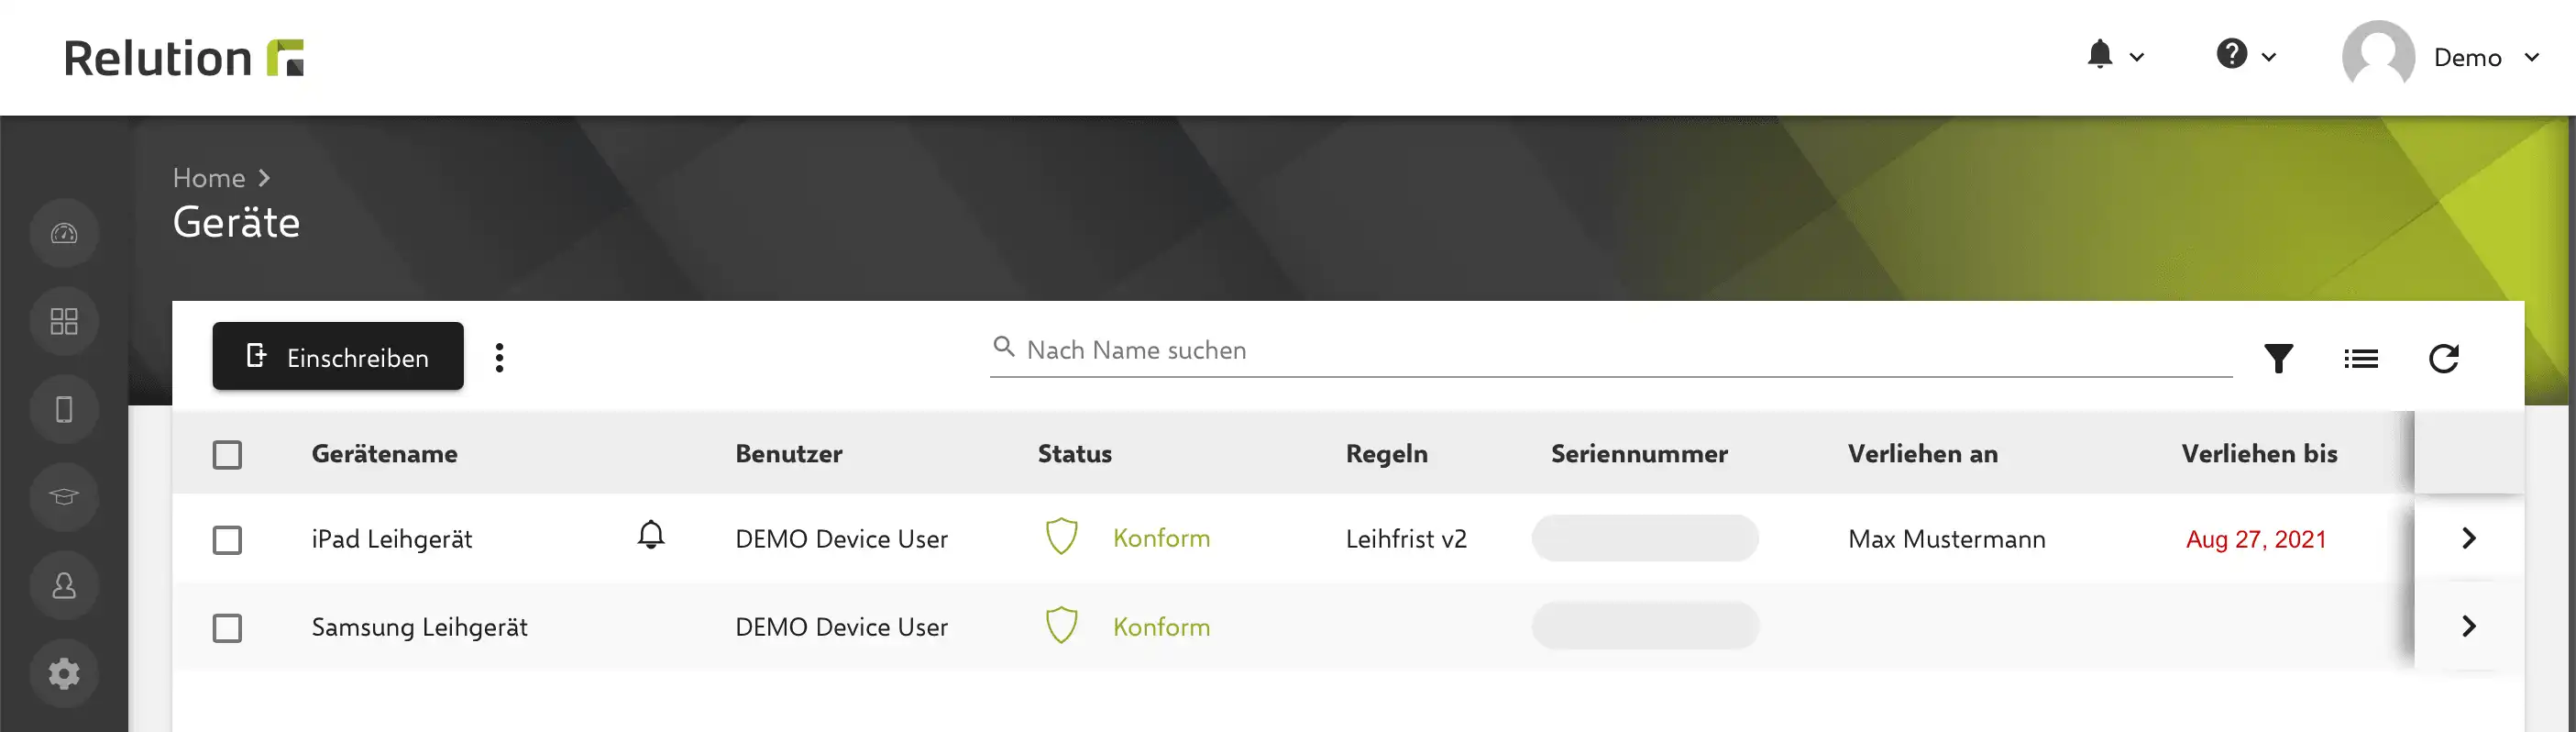2576x732 pixels.
Task: Click DEMO Device User in Samsung row
Action: coord(841,627)
